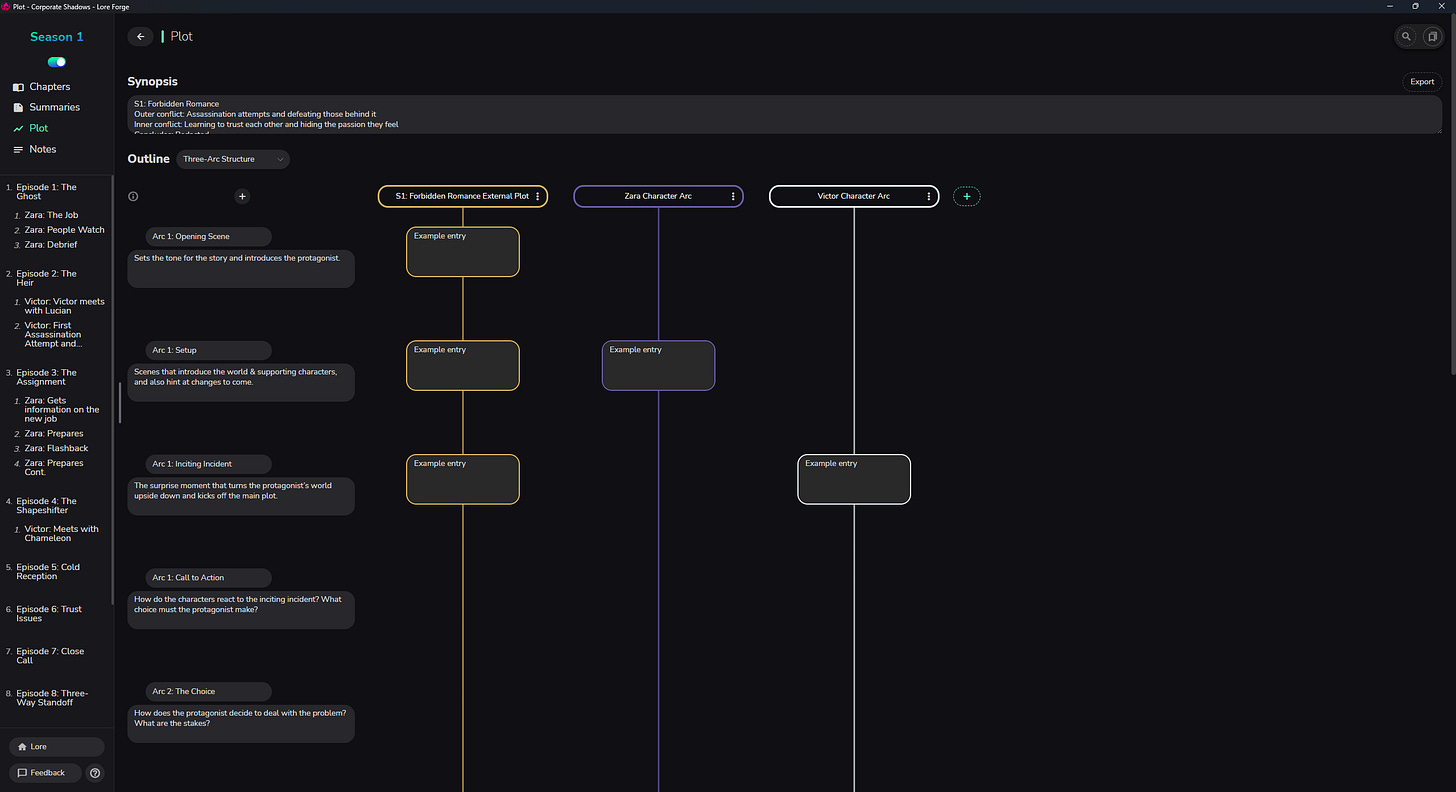The width and height of the screenshot is (1456, 792).
Task: Open the Three-Arc Structure dropdown
Action: pos(232,159)
